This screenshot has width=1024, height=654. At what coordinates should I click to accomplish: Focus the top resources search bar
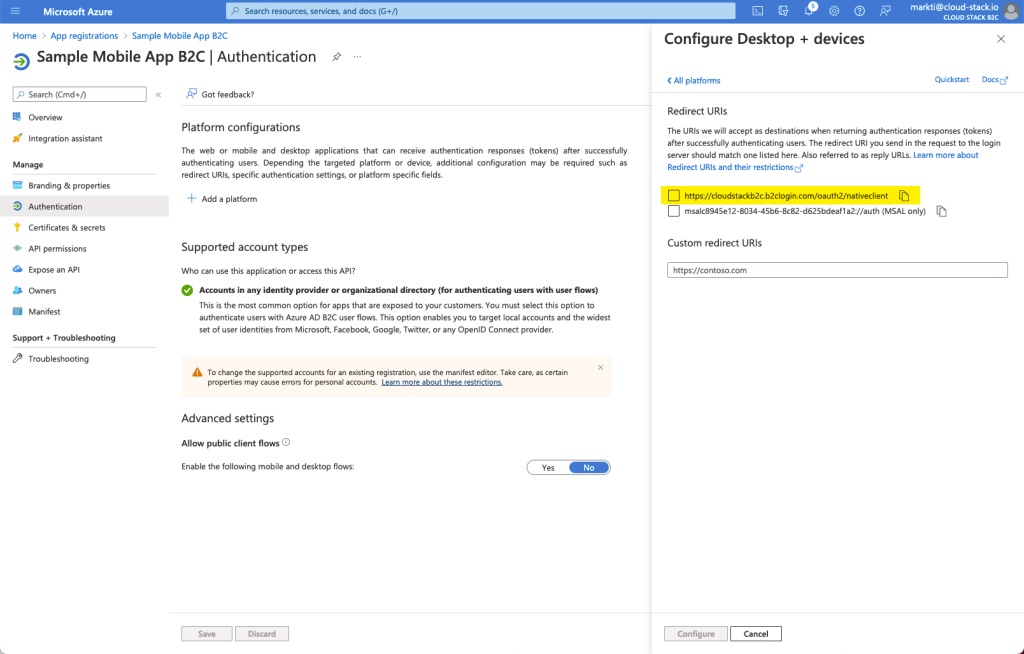click(481, 11)
